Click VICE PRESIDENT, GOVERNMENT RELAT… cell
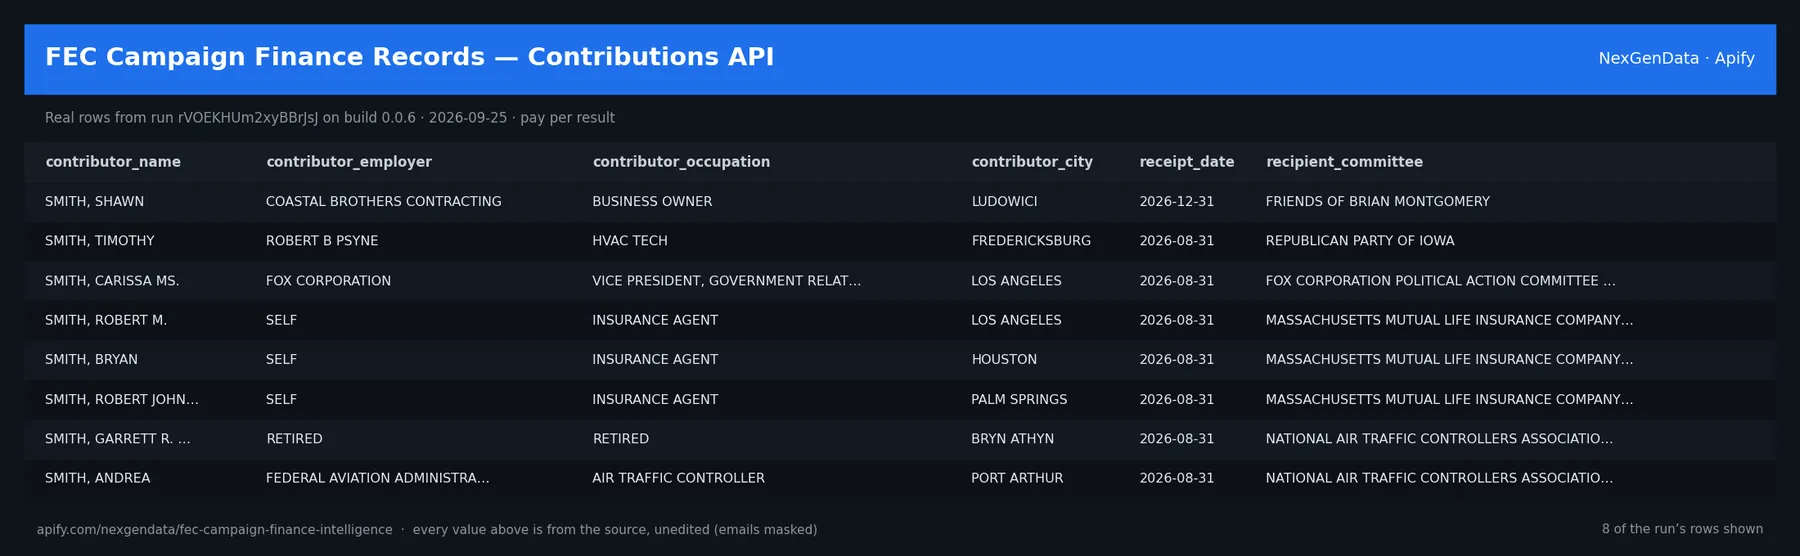The width and height of the screenshot is (1800, 556). pyautogui.click(x=726, y=281)
